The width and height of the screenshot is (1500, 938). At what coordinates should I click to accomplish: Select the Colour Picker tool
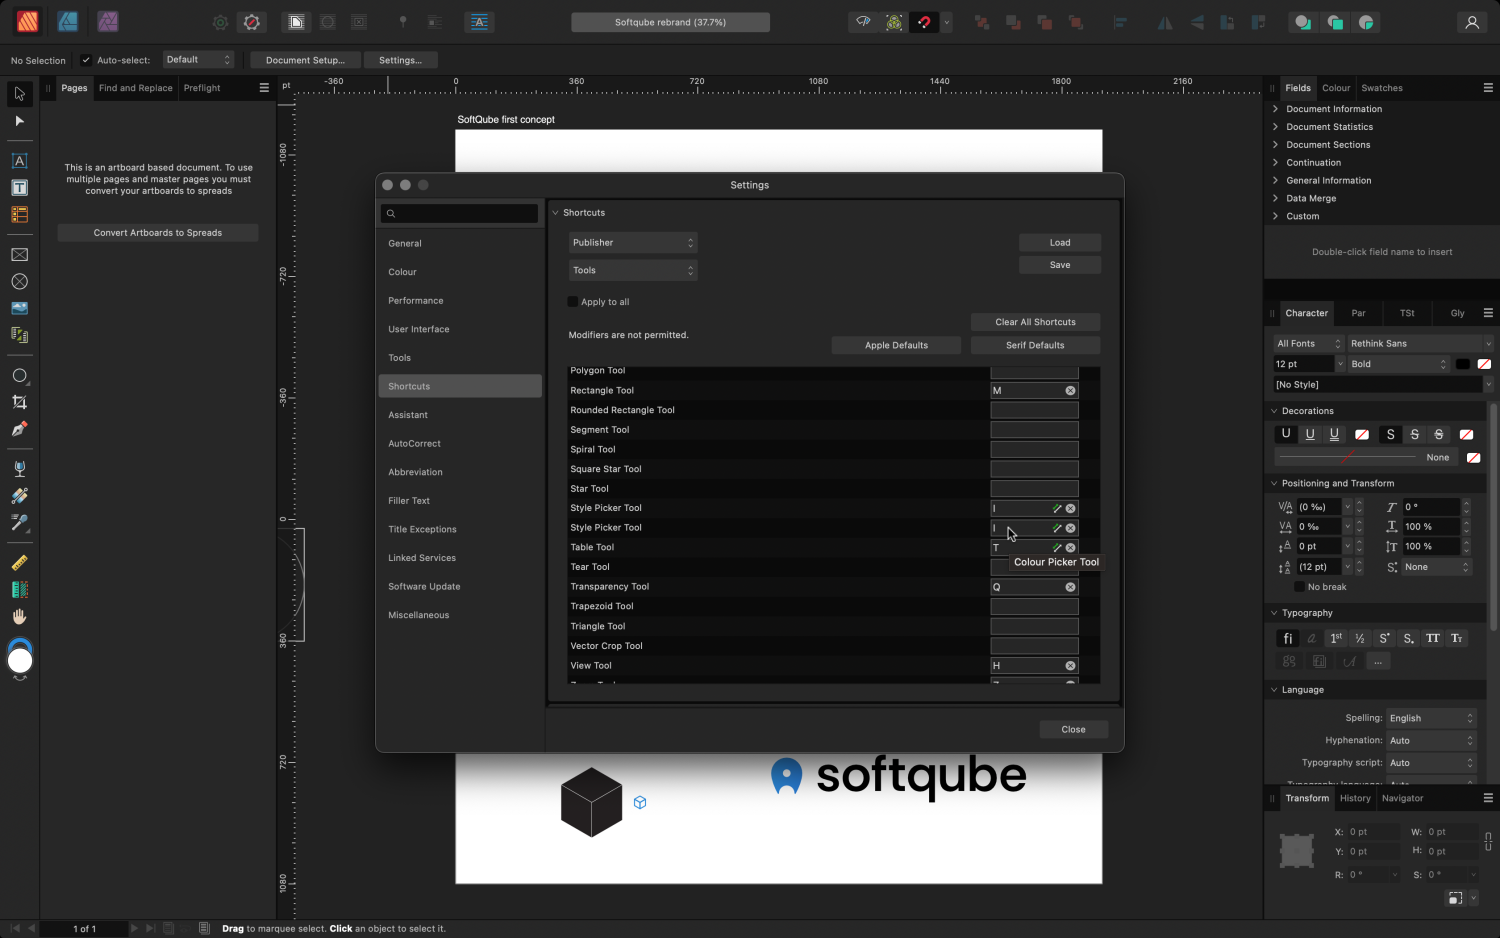[19, 523]
